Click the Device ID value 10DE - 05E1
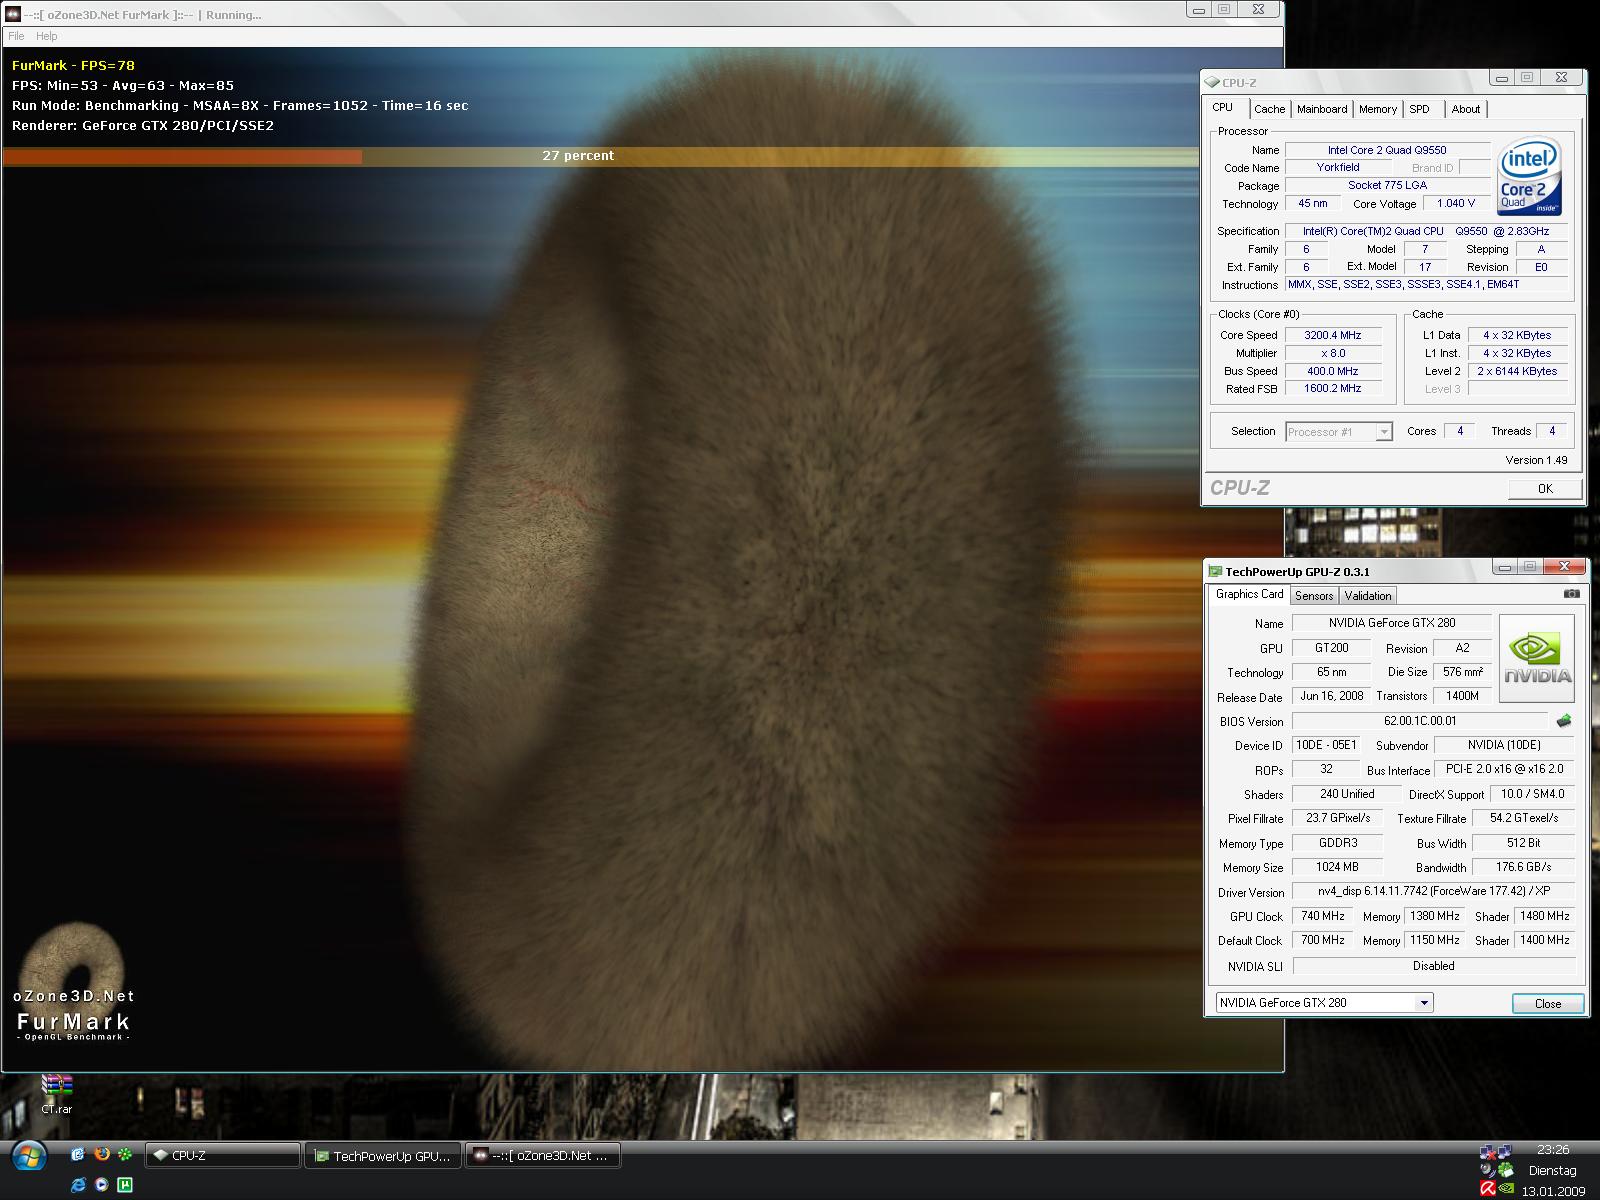Screen dimensions: 1600x1200 coord(1326,745)
